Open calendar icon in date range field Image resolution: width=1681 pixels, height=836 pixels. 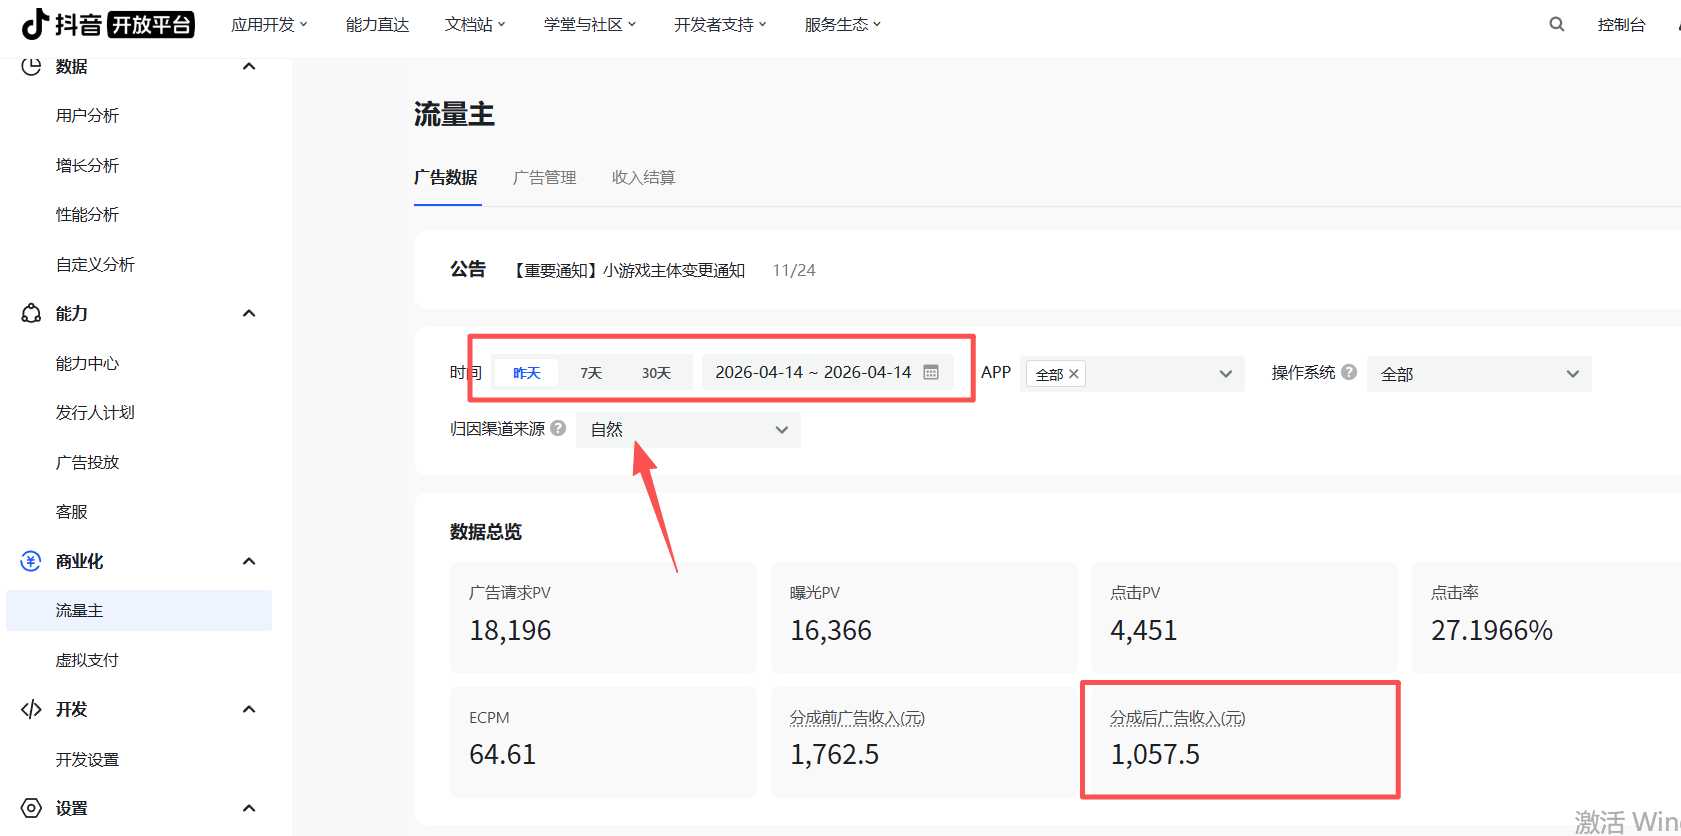931,372
